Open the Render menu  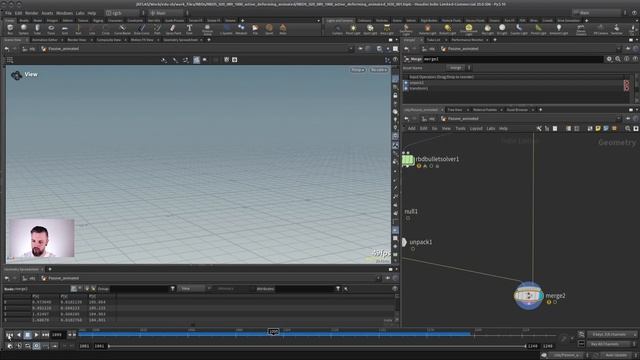click(x=31, y=13)
